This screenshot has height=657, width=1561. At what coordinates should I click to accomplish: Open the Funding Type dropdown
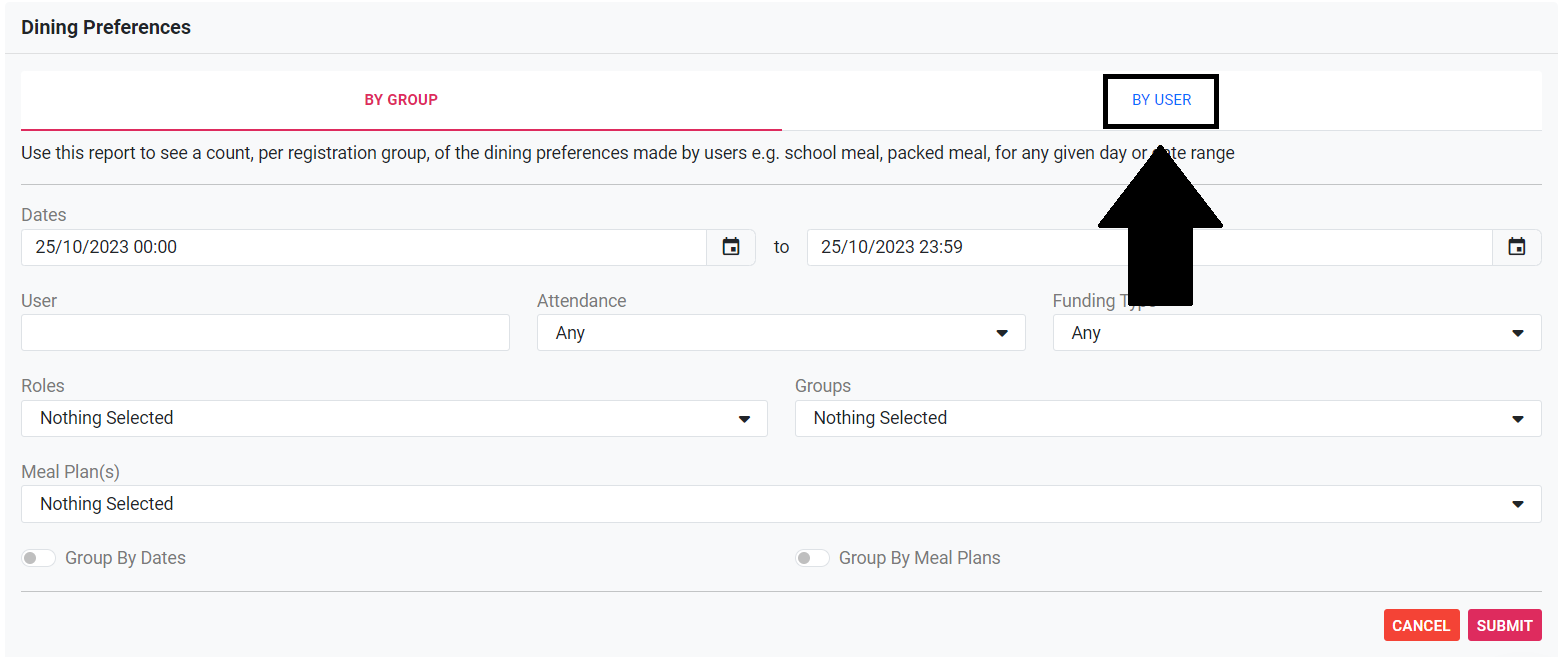pyautogui.click(x=1296, y=333)
